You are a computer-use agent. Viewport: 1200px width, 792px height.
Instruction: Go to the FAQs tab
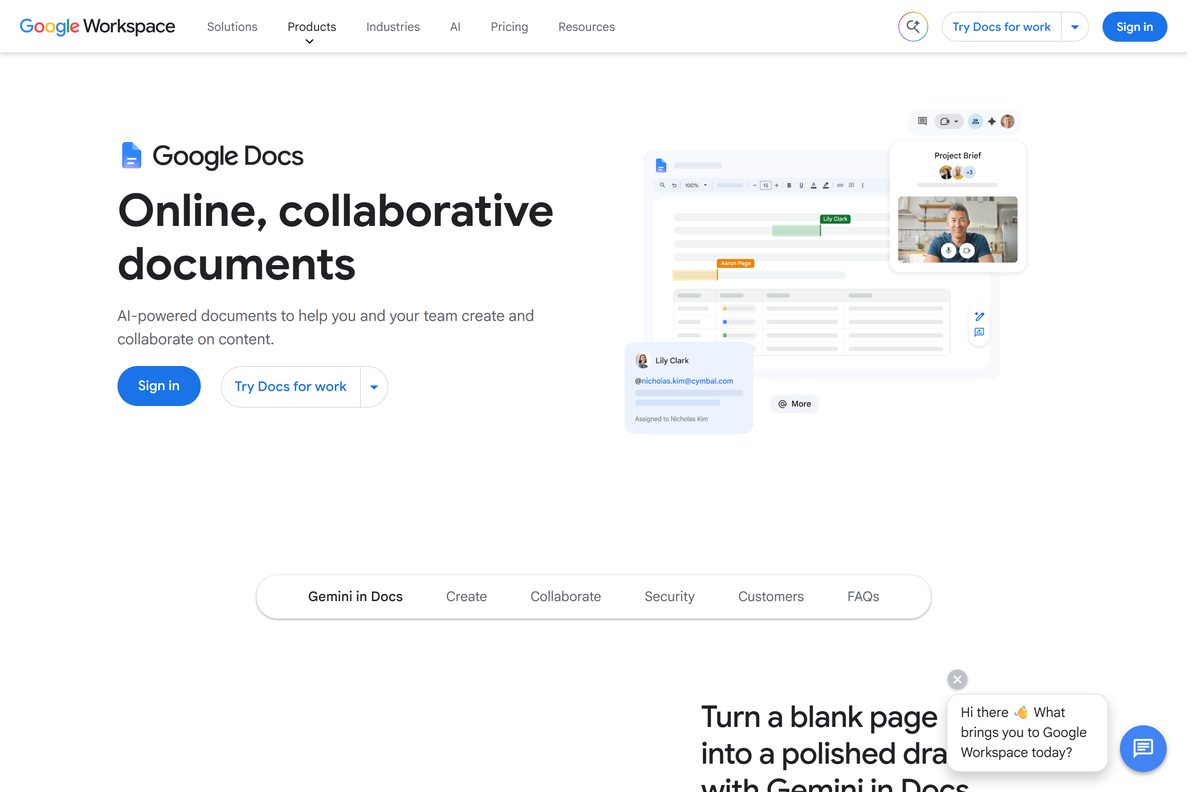point(863,596)
